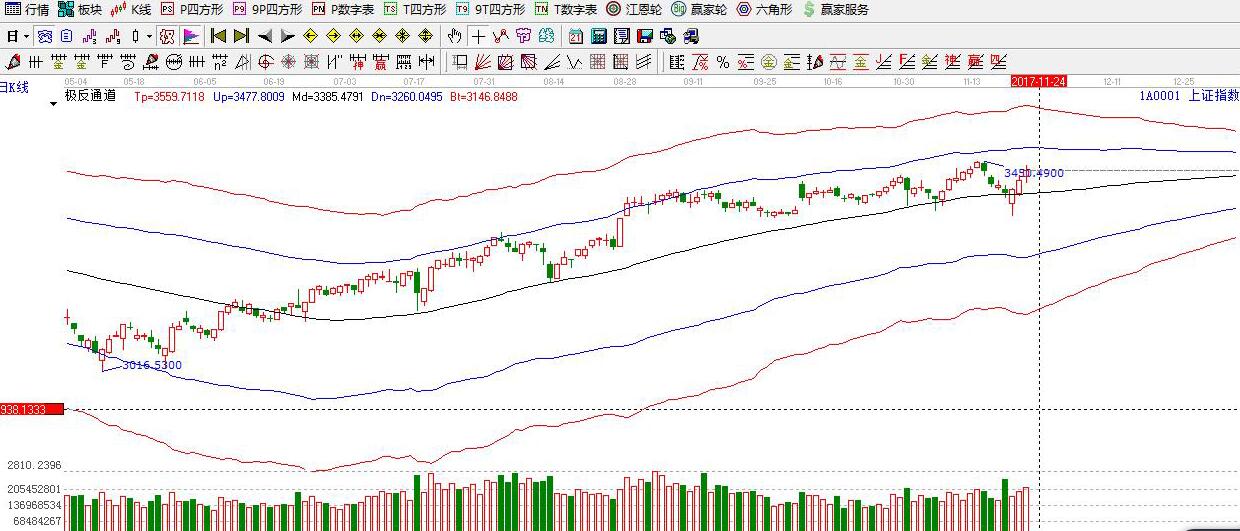Viewport: 1240px width, 531px height.
Task: Click the red 2017-11-24 date marker
Action: coord(1038,80)
